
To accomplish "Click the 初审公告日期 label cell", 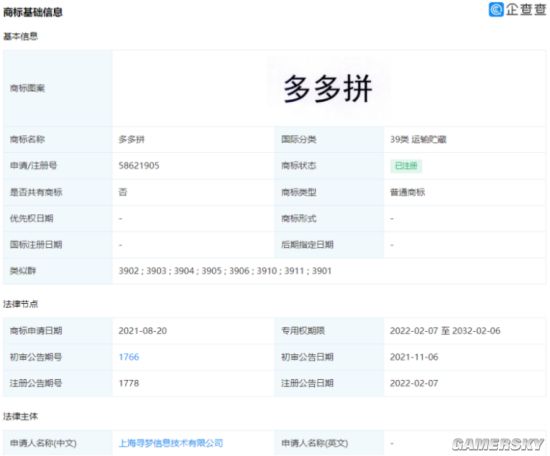I will click(329, 357).
